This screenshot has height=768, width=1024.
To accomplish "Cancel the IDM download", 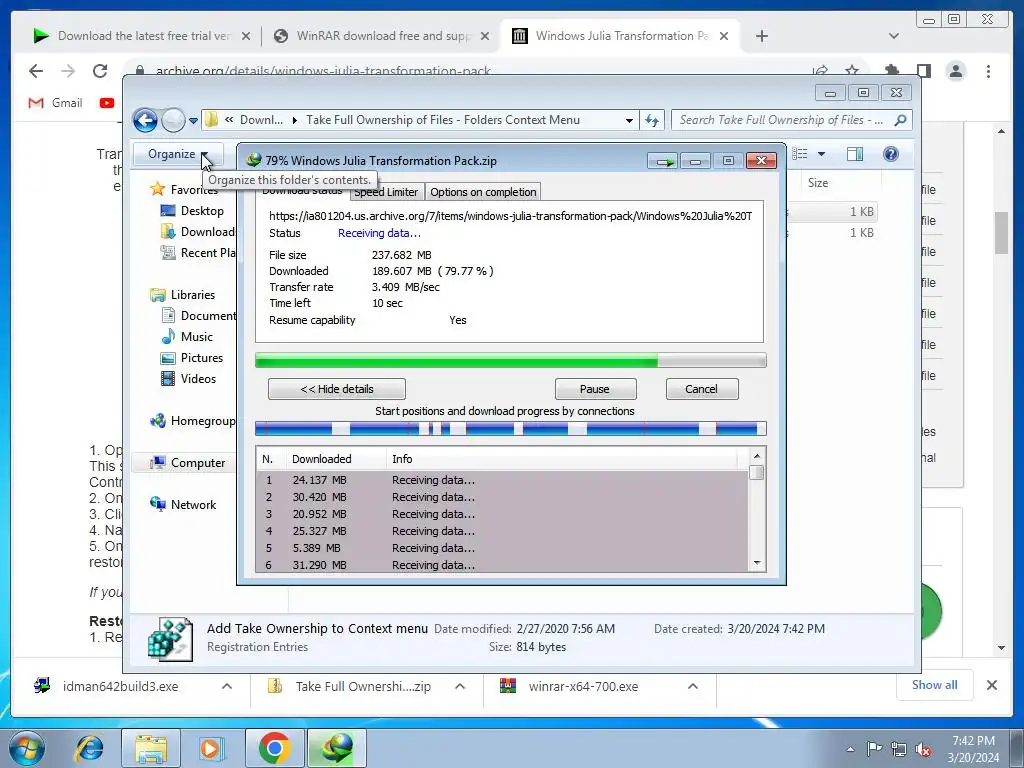I will click(702, 389).
